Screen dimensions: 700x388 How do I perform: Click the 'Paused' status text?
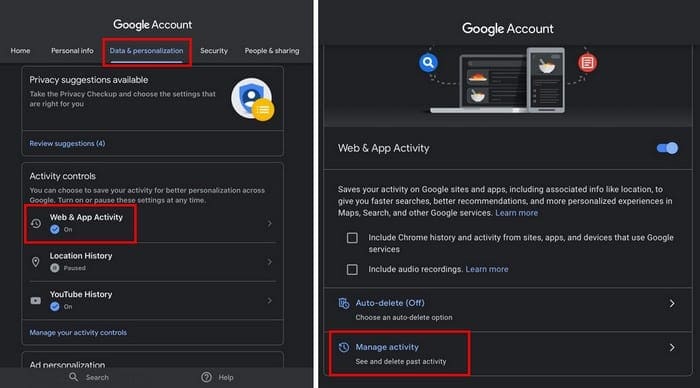pyautogui.click(x=74, y=268)
